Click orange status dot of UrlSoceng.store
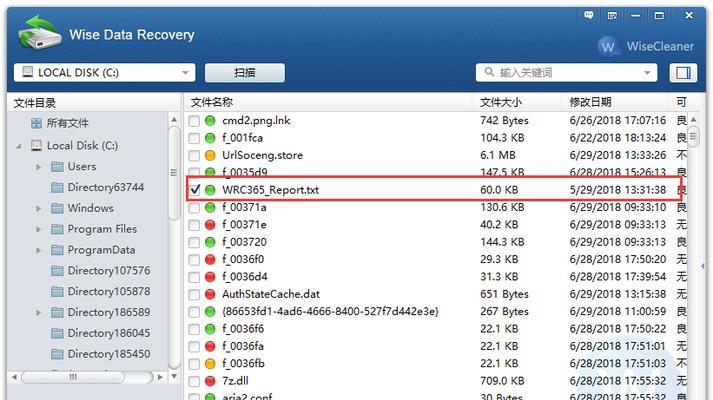 tap(210, 155)
